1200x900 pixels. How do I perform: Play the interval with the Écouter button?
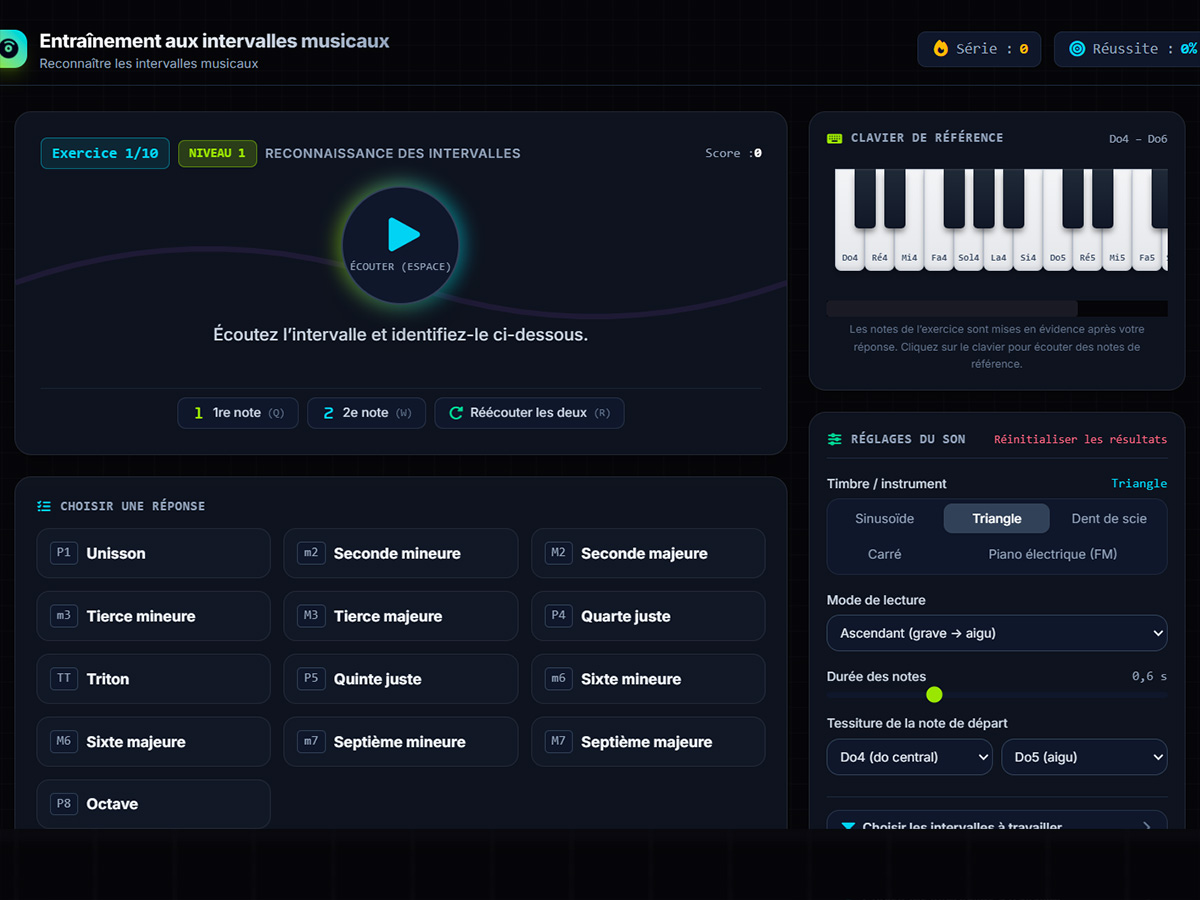pos(401,245)
